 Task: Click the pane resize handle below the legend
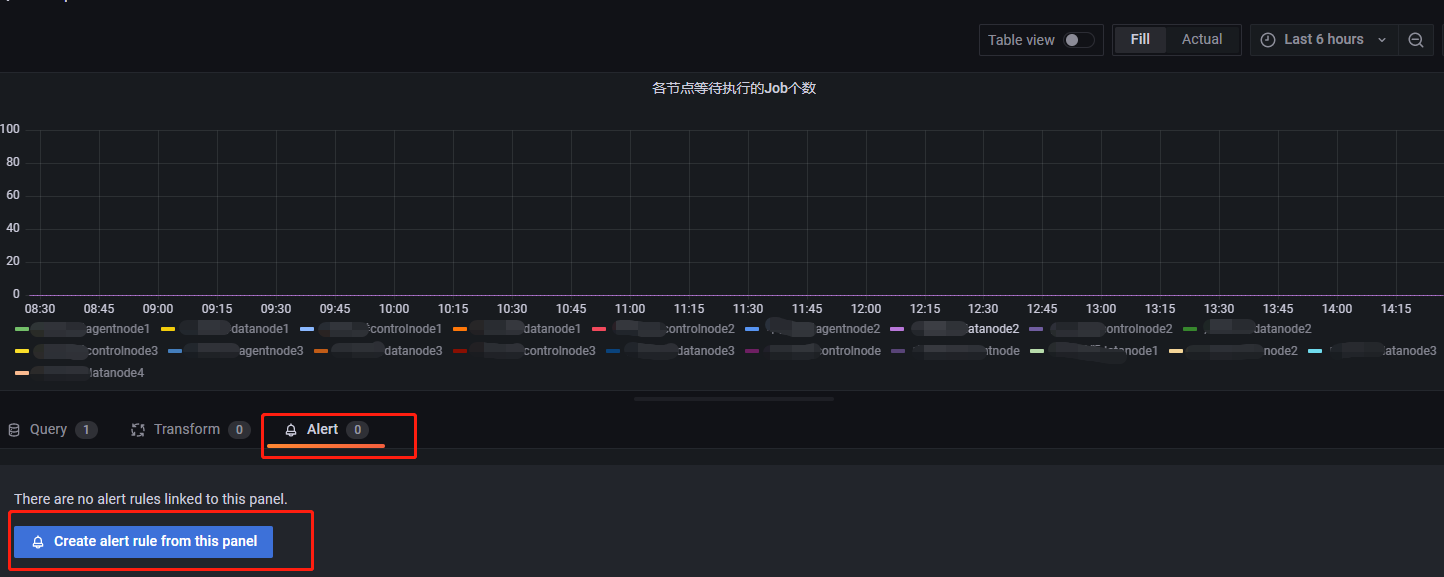click(x=734, y=398)
